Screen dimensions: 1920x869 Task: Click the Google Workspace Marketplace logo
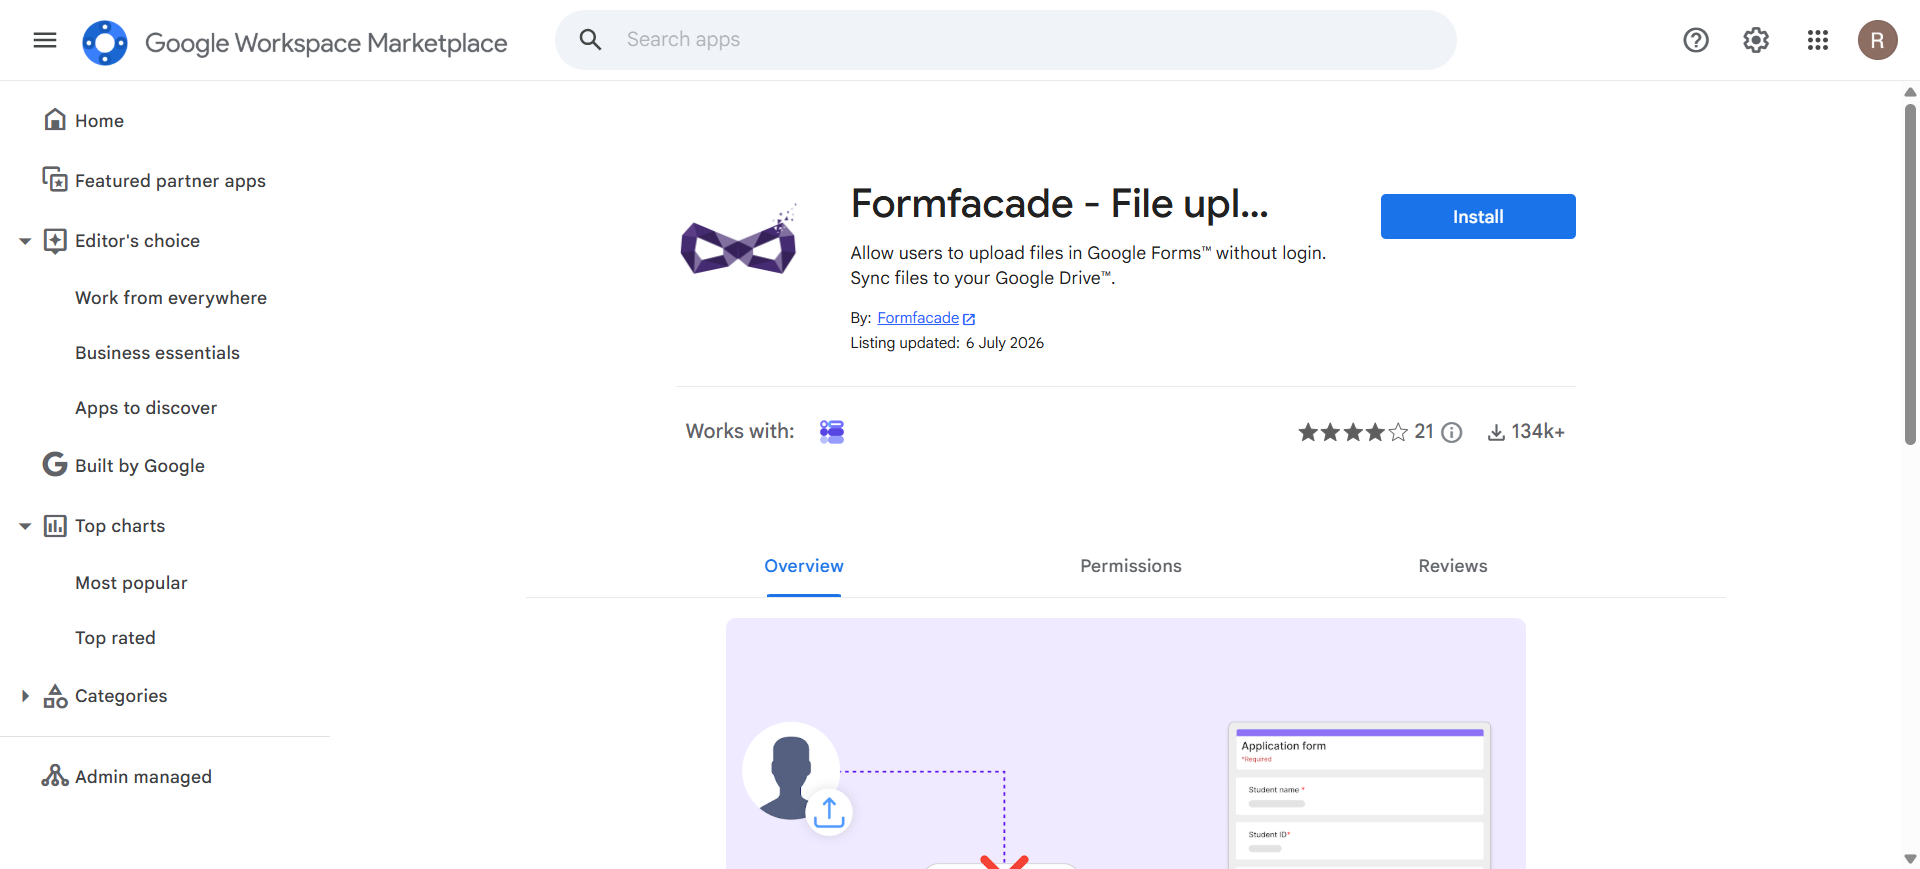105,43
